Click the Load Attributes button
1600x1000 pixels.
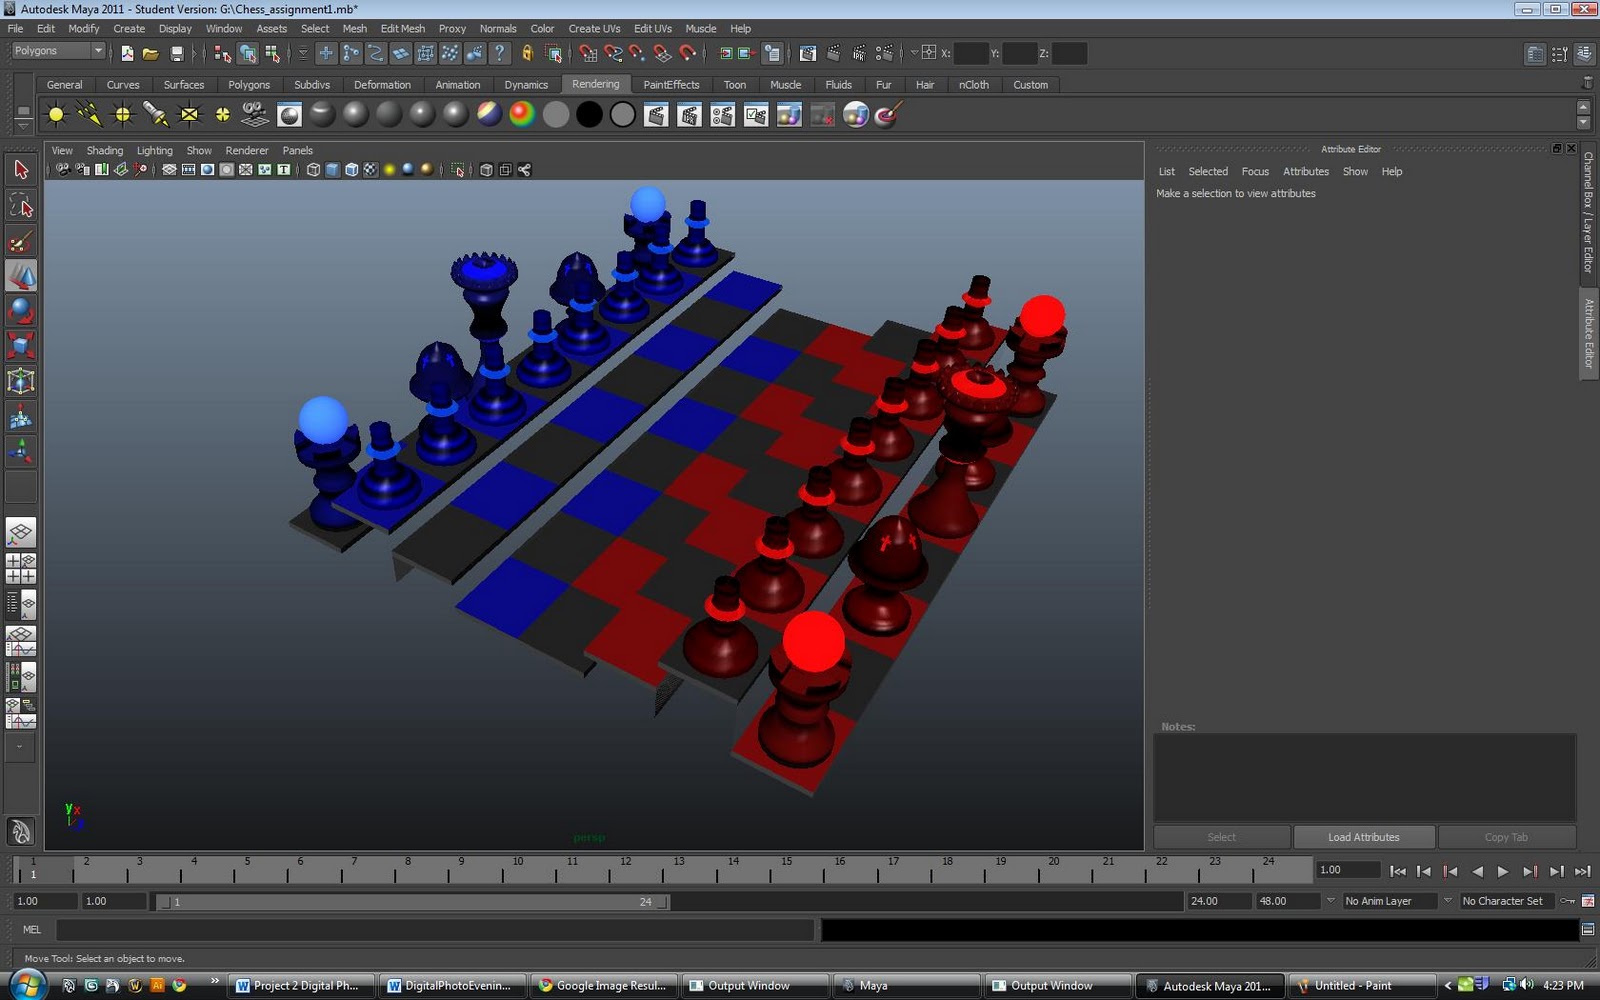pos(1363,837)
